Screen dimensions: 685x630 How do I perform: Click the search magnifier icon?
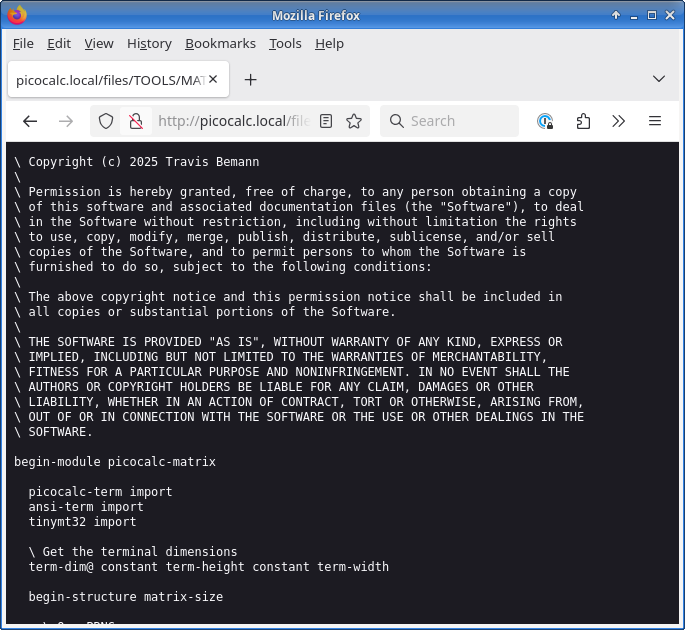pyautogui.click(x=397, y=121)
